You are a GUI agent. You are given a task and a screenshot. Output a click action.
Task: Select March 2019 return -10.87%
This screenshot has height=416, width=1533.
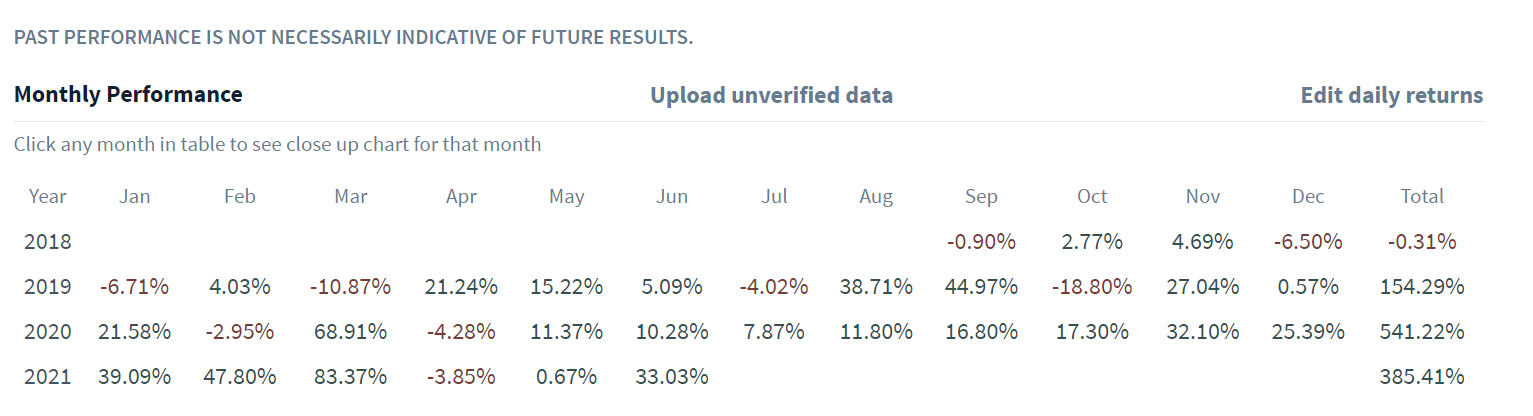(351, 287)
